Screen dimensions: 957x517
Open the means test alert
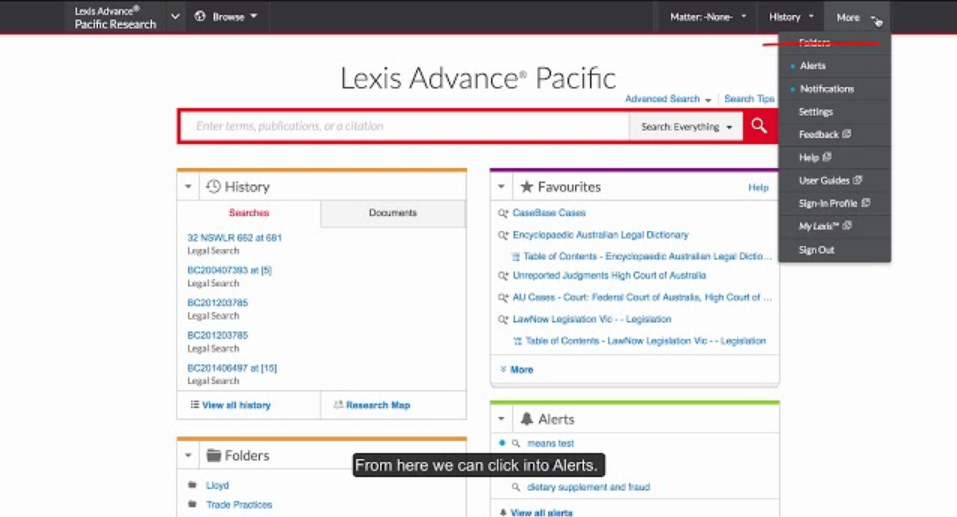551,443
